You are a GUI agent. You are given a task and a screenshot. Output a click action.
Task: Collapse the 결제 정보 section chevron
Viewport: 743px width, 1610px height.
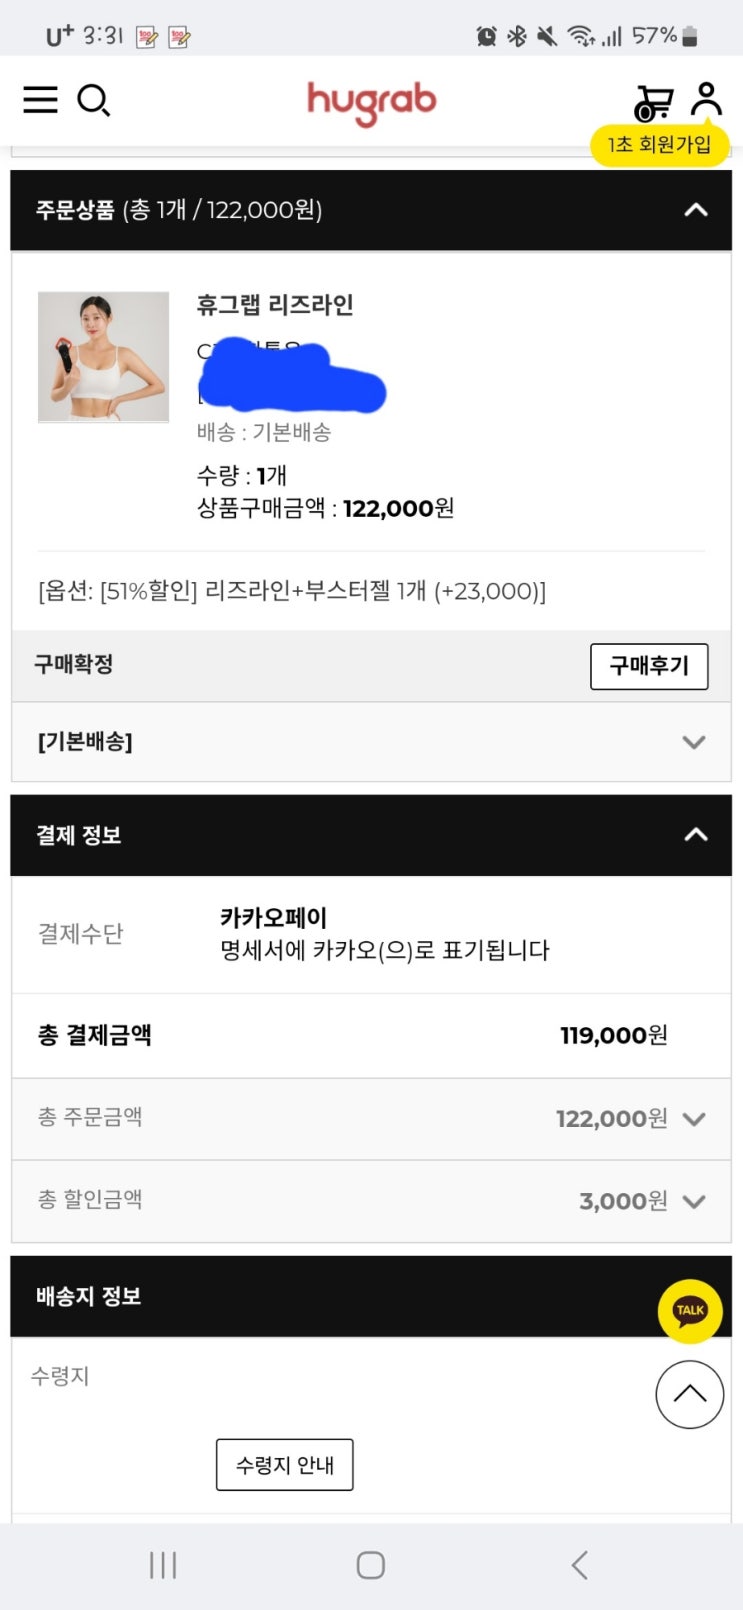pyautogui.click(x=695, y=835)
